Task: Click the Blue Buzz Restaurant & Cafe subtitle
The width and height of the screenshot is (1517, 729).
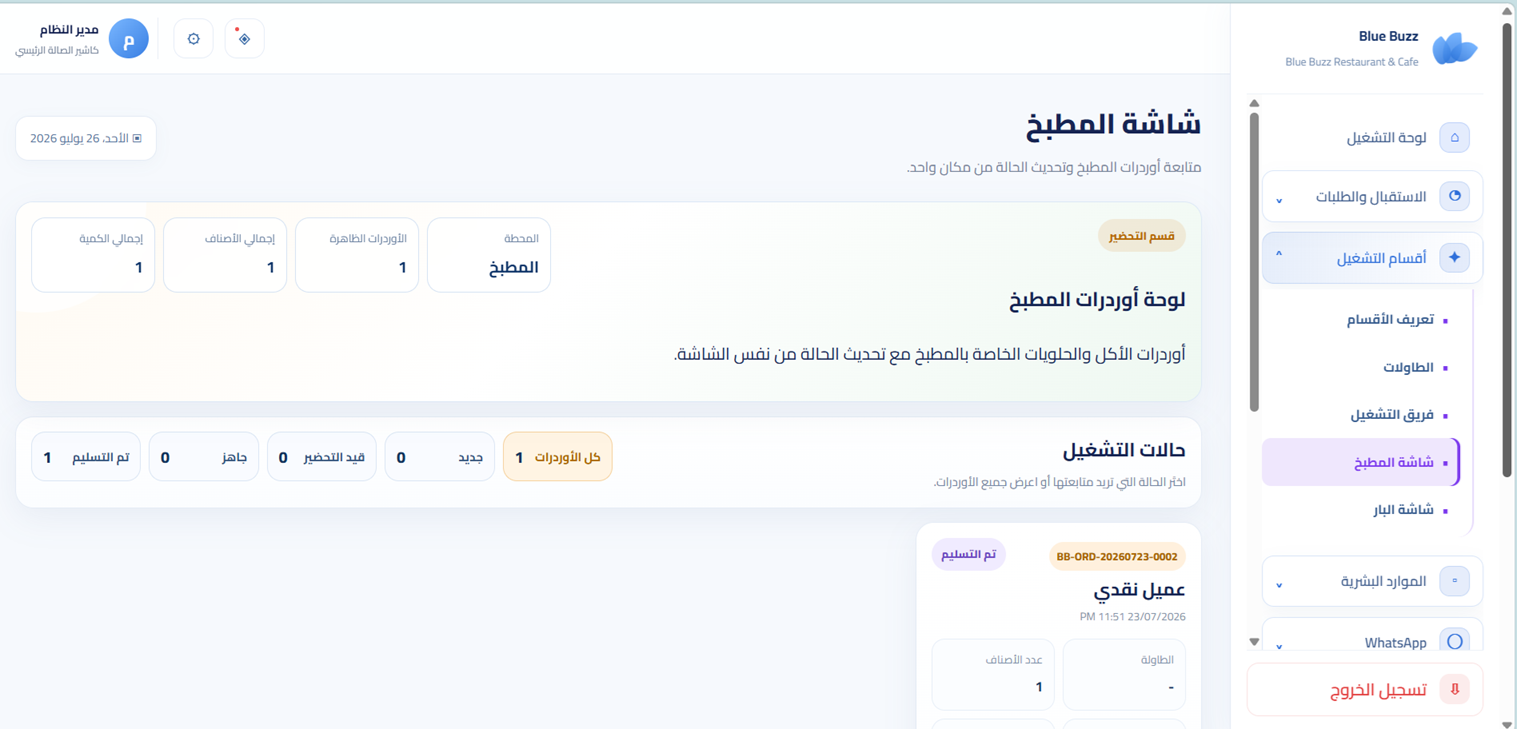Action: pyautogui.click(x=1352, y=62)
